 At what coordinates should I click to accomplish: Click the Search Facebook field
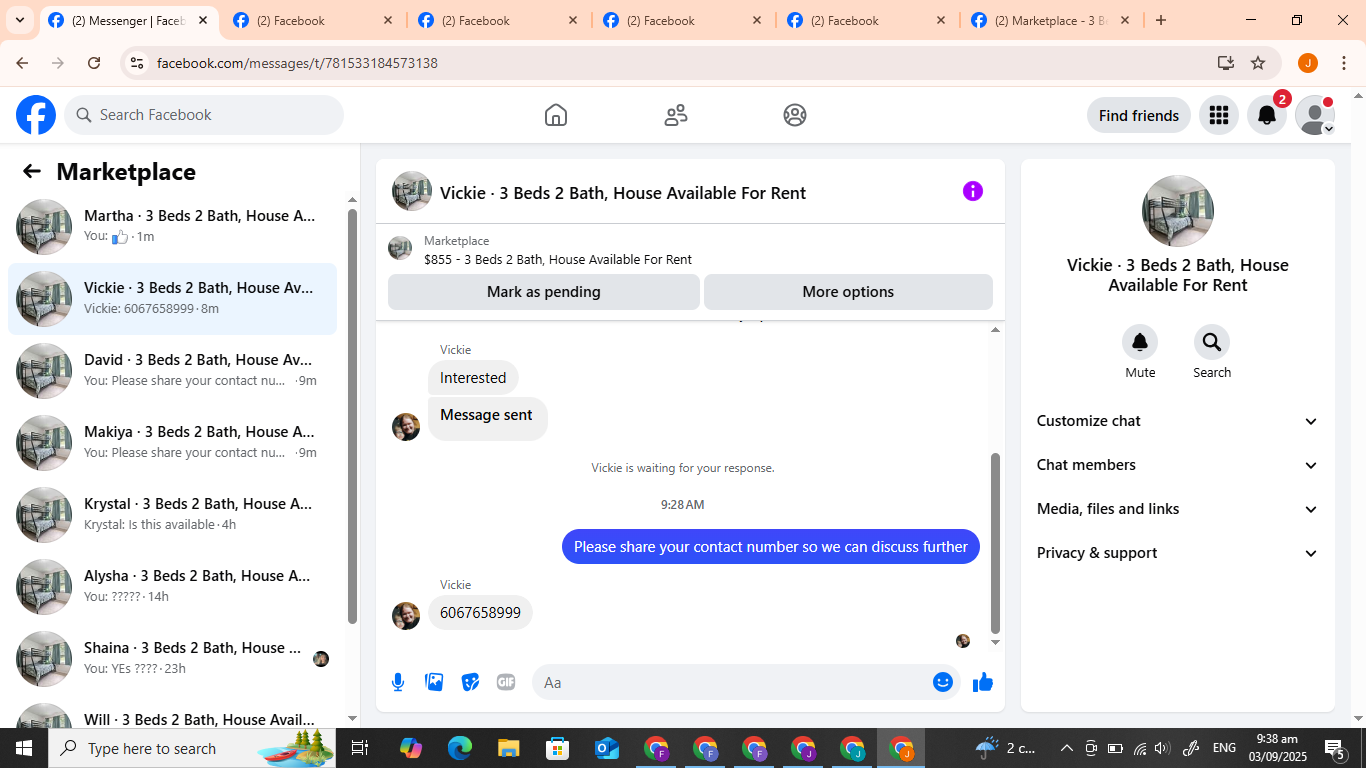(x=204, y=115)
